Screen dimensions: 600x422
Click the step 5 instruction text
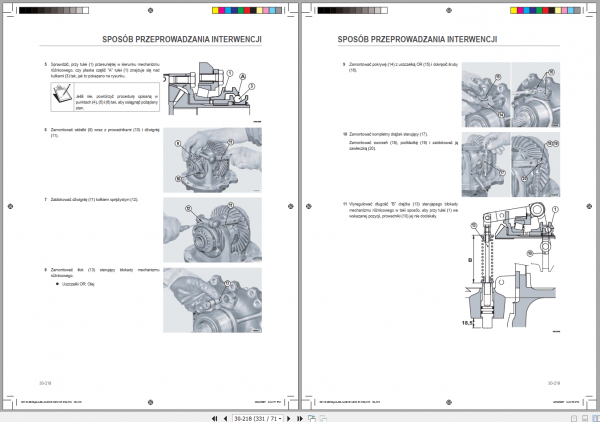click(x=105, y=70)
